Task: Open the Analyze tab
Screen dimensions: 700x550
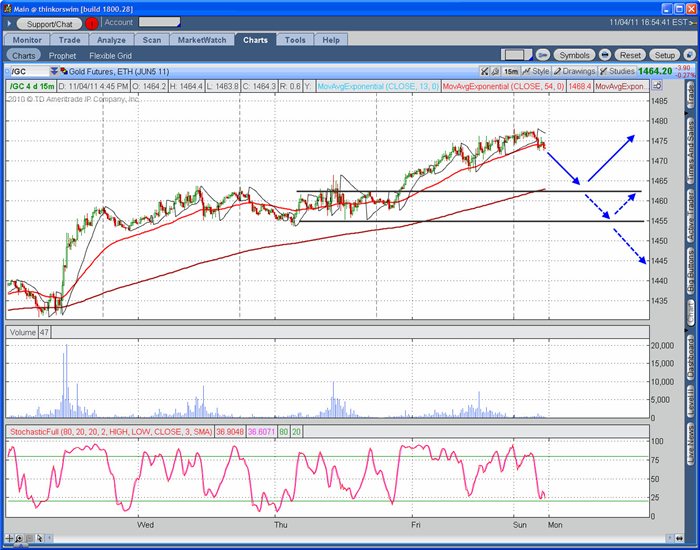Action: 111,40
